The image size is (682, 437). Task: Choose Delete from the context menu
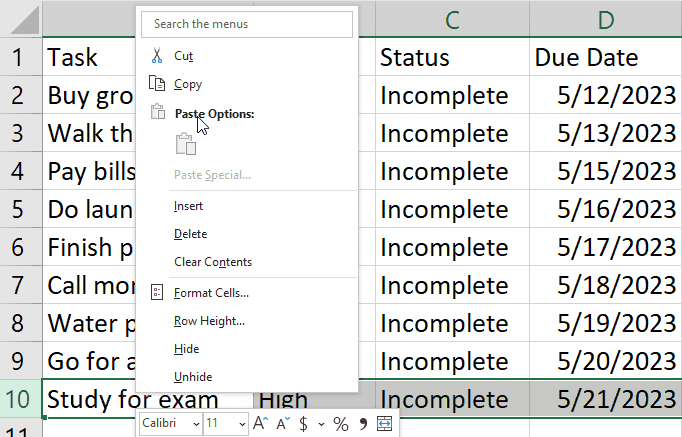190,234
